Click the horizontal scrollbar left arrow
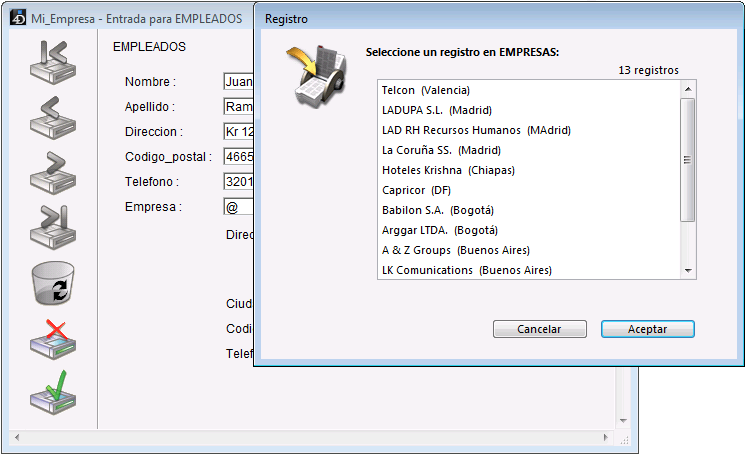 15,439
